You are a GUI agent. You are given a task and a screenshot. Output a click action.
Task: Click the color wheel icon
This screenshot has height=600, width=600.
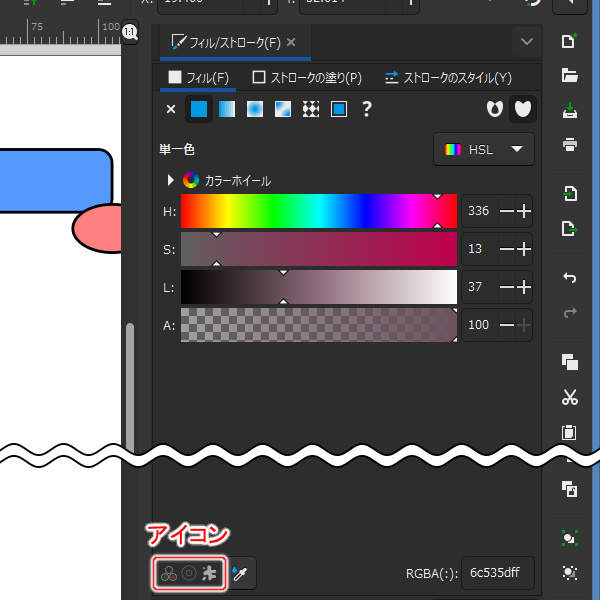coord(191,180)
